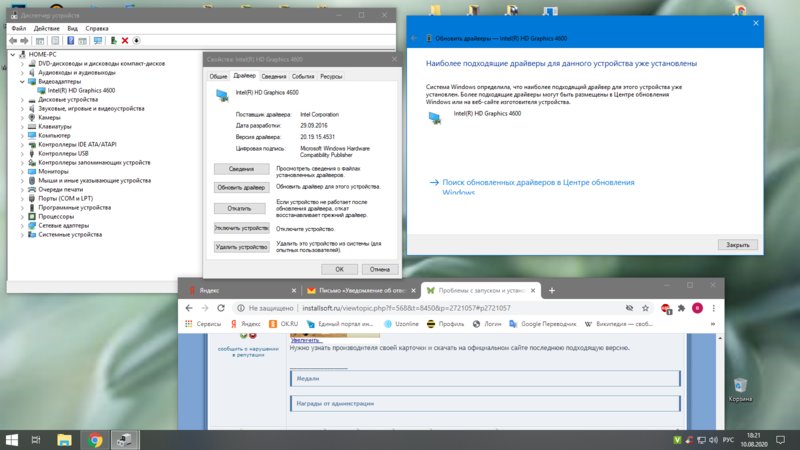Click the Chrome back arrow
The width and height of the screenshot is (800, 450).
[189, 308]
